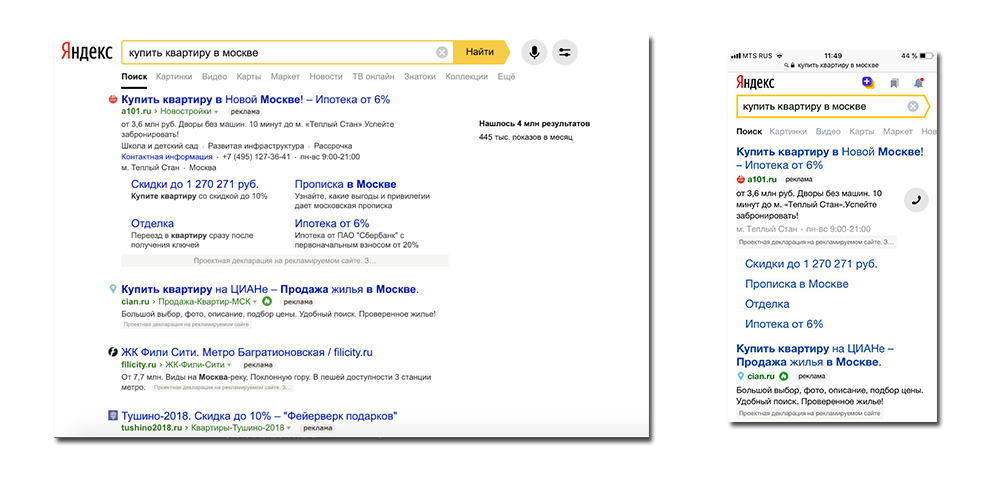
Task: Tap mobile ad 'Купить квартиру в Новой Москве'
Action: [830, 158]
